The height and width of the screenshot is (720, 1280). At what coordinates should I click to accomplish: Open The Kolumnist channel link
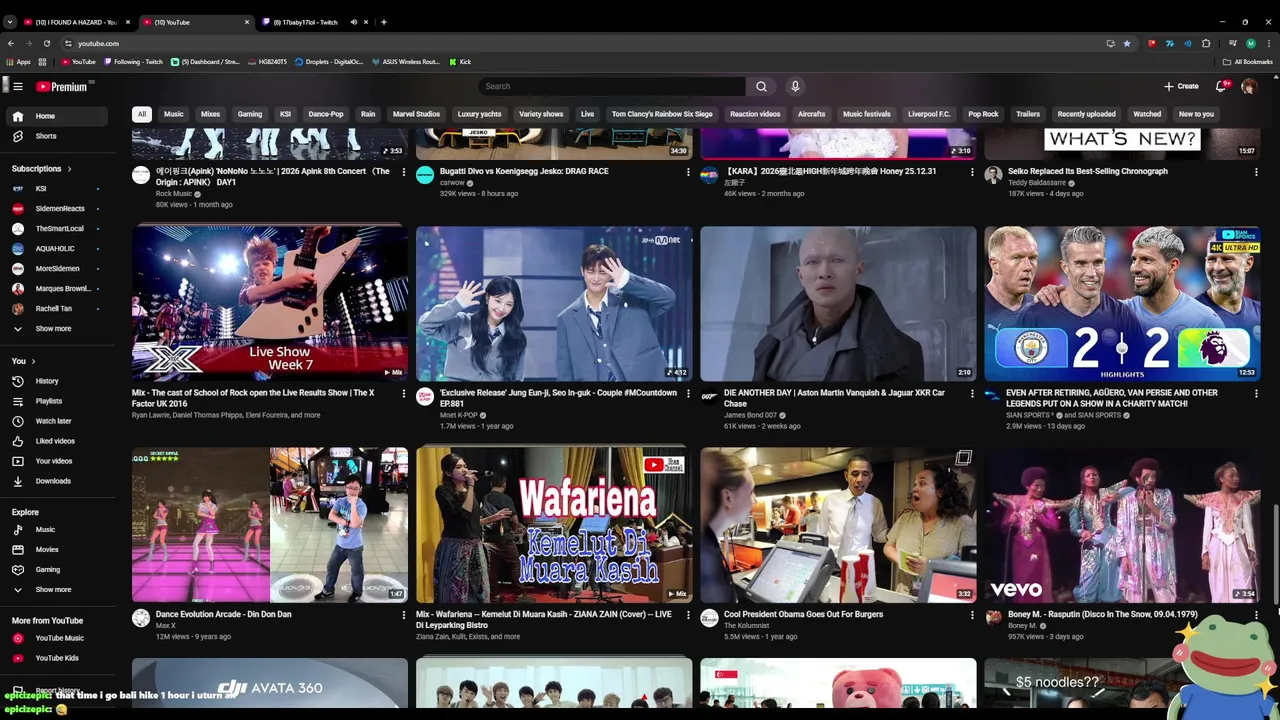click(x=746, y=626)
